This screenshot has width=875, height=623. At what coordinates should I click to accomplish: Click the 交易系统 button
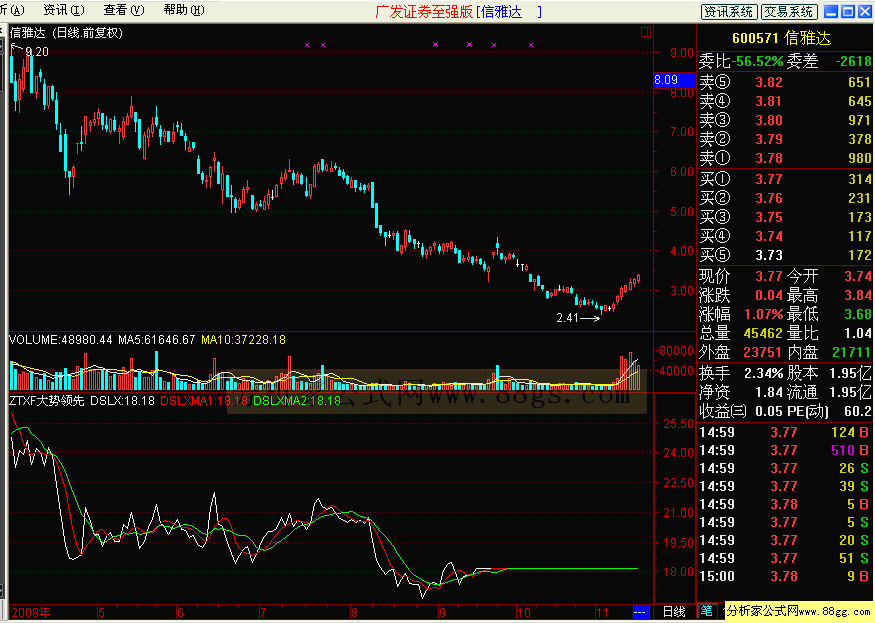(789, 12)
